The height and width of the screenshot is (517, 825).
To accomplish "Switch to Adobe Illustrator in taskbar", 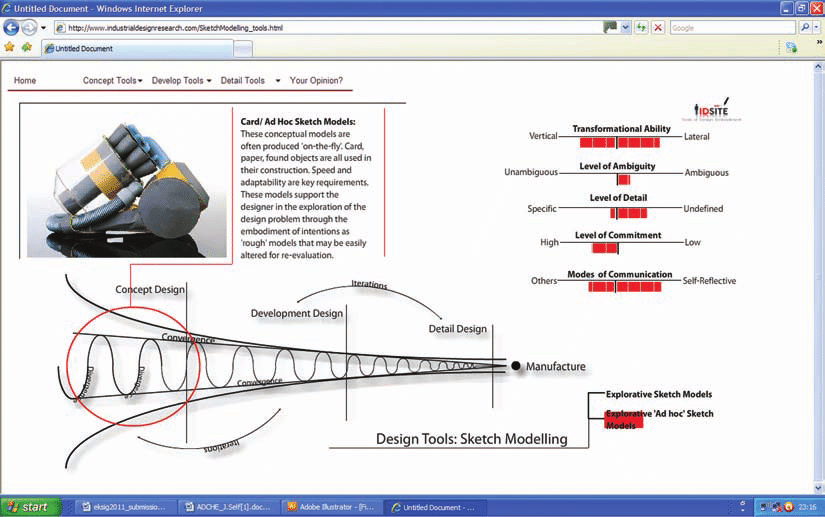I will pyautogui.click(x=330, y=507).
